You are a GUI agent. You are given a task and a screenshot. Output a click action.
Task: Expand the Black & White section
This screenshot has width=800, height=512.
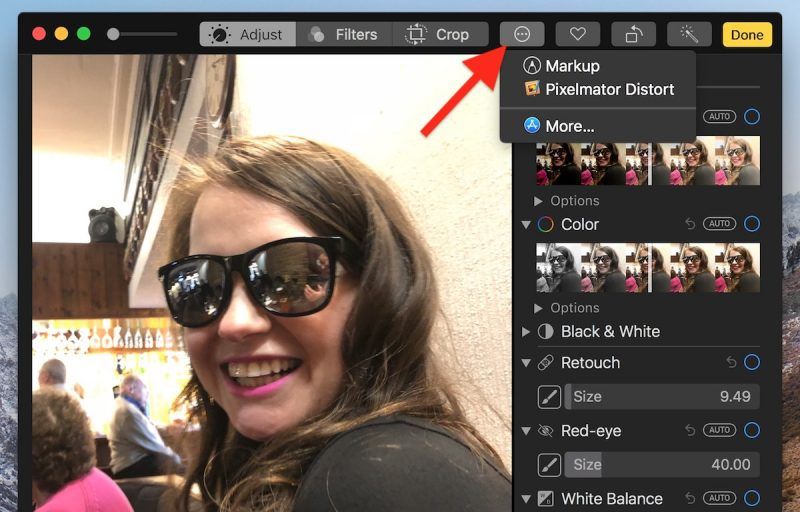click(527, 331)
